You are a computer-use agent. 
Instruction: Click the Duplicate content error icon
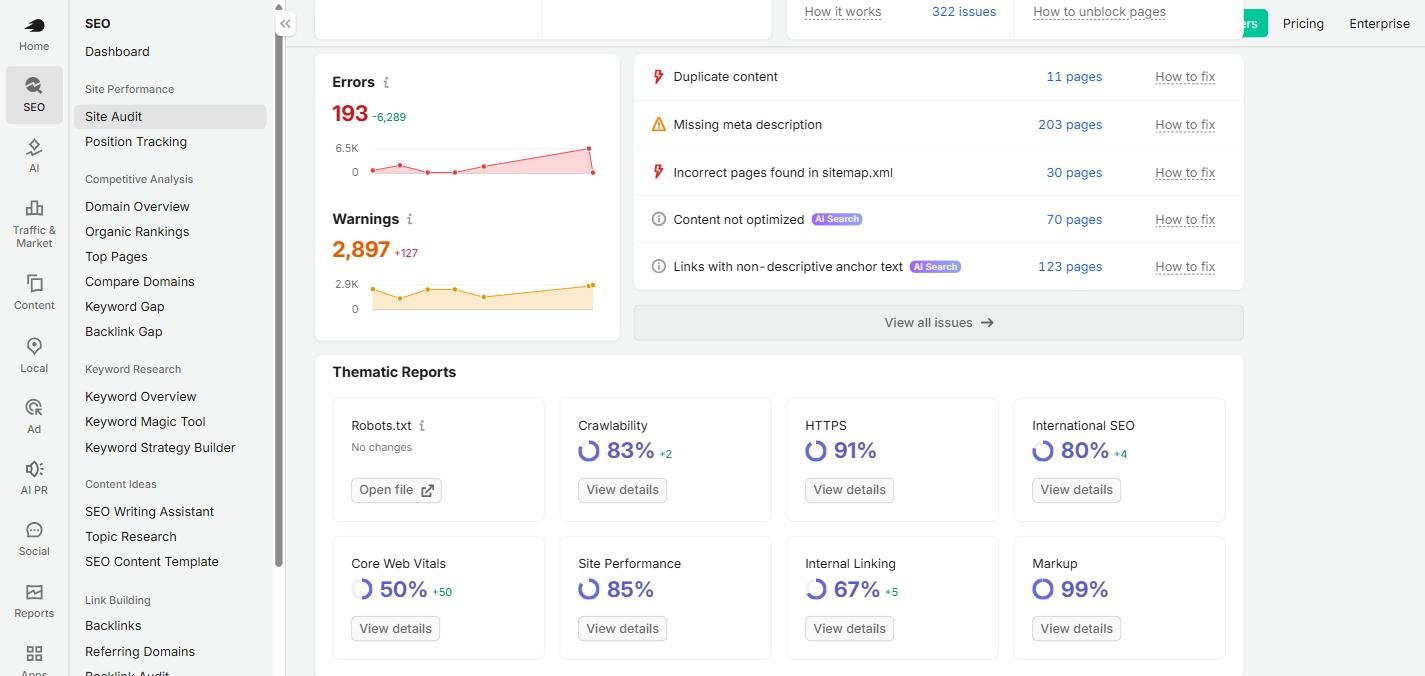click(x=658, y=76)
